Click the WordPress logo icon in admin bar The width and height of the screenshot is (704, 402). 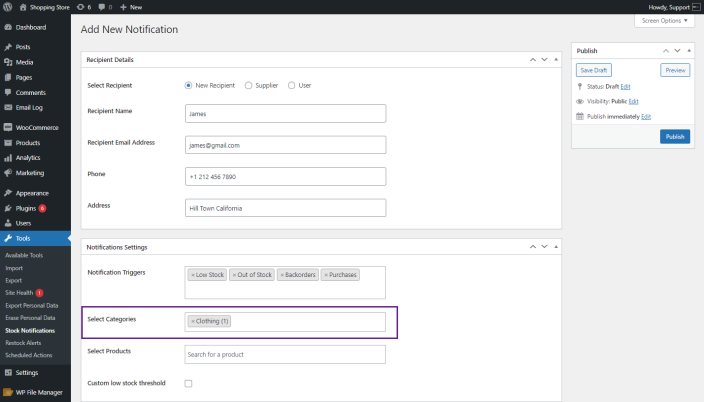[x=8, y=6]
